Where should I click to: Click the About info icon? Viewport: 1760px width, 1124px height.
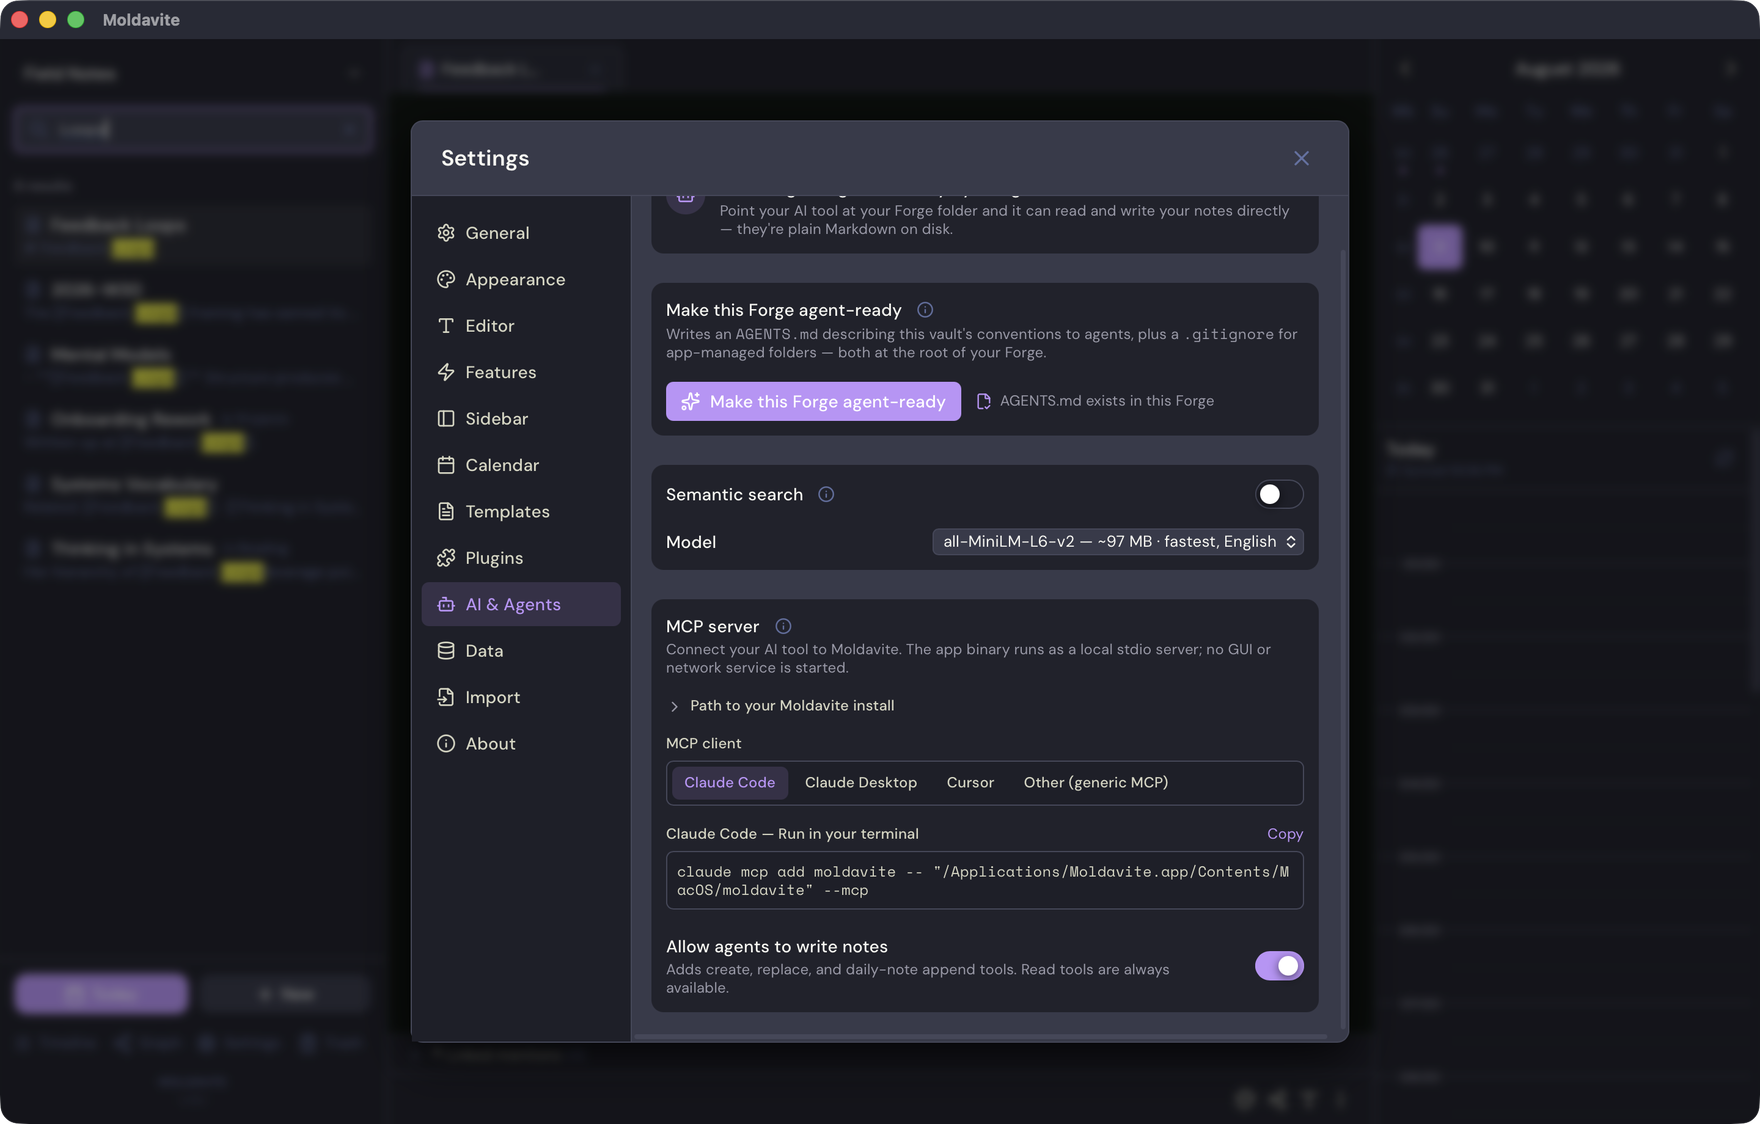pyautogui.click(x=446, y=744)
